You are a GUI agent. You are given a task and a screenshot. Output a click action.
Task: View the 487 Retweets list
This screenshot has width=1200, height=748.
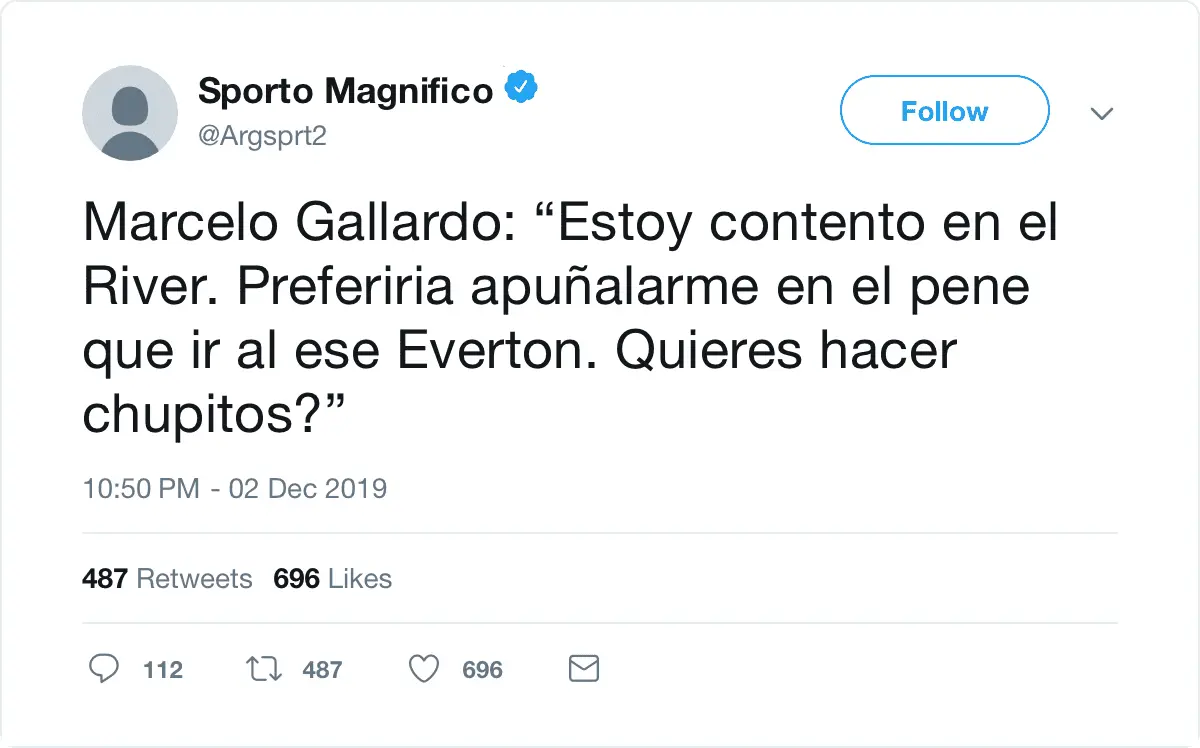[167, 578]
